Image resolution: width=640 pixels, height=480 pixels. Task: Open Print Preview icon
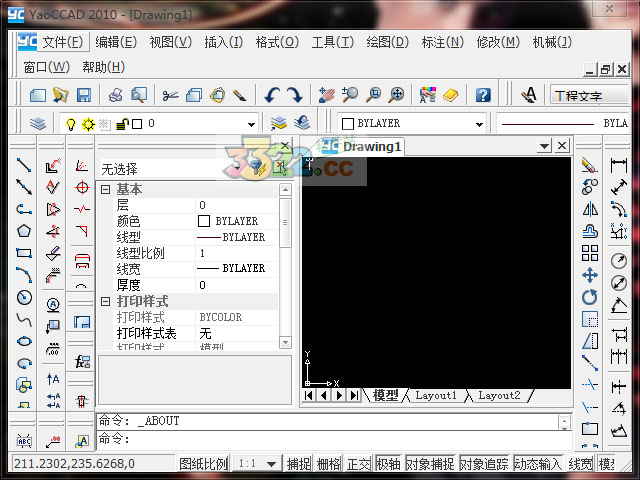pyautogui.click(x=139, y=95)
